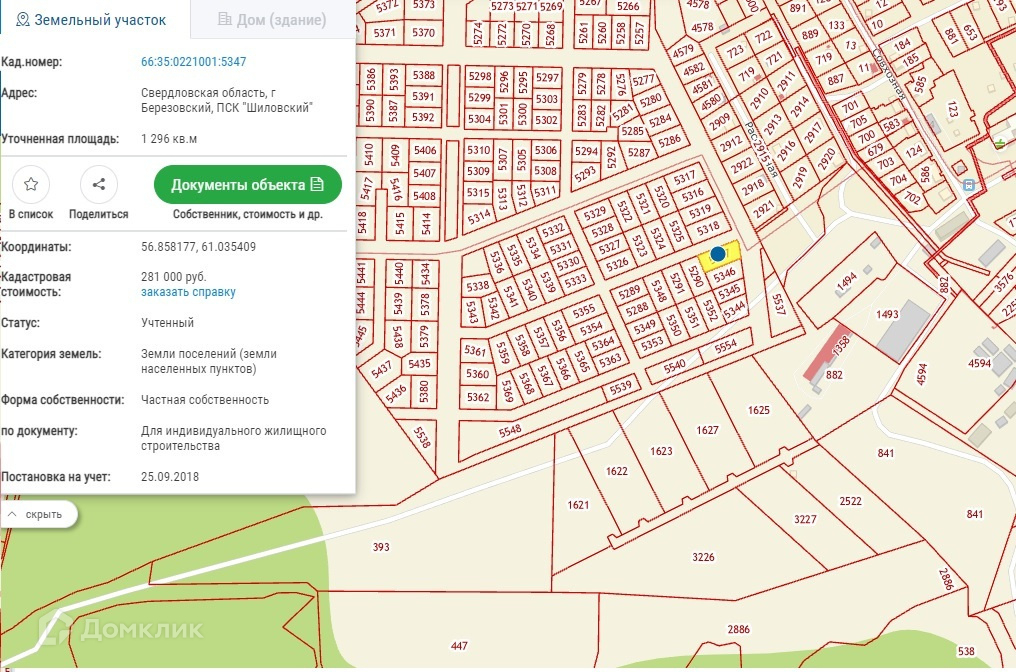This screenshot has width=1016, height=672.
Task: Click the share icon above Поделиться
Action: 98,184
